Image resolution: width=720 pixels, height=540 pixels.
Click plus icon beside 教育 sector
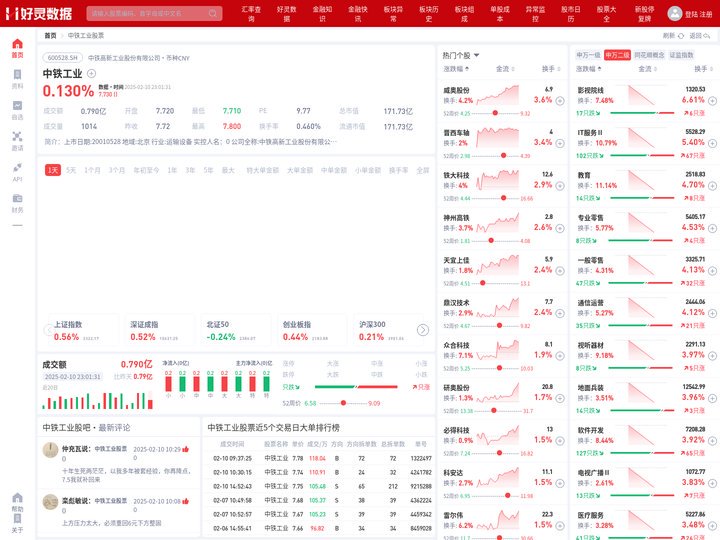pos(712,186)
